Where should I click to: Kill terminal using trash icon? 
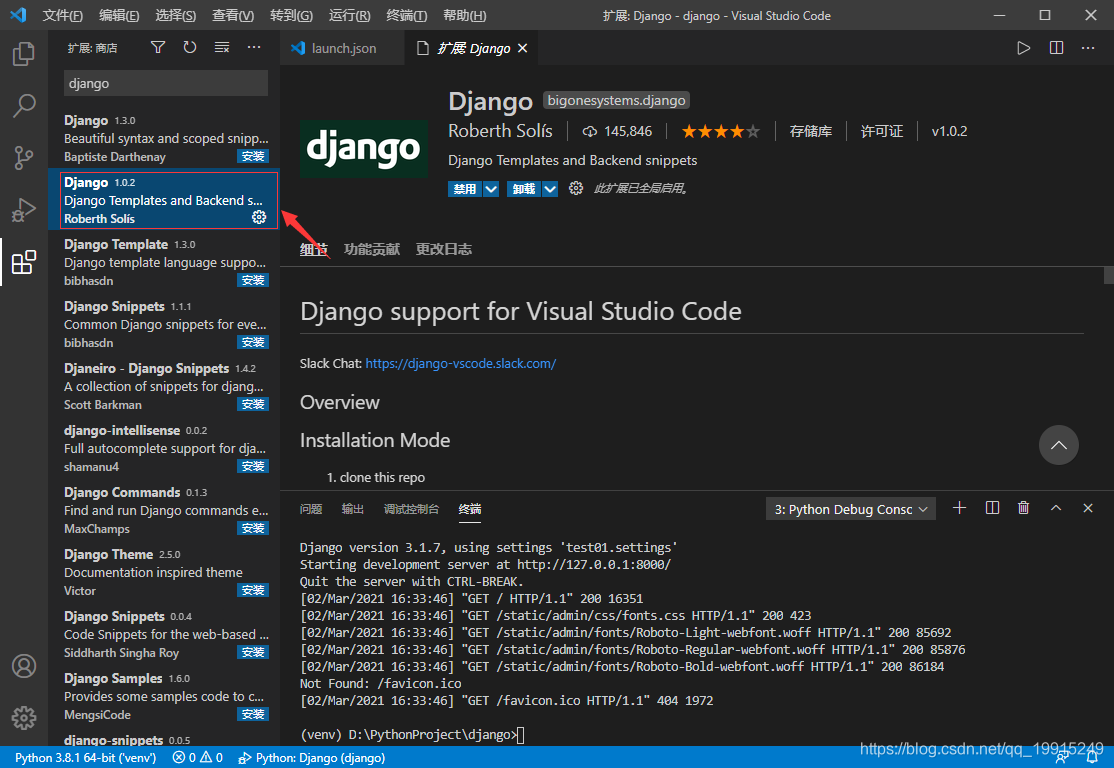tap(1023, 507)
